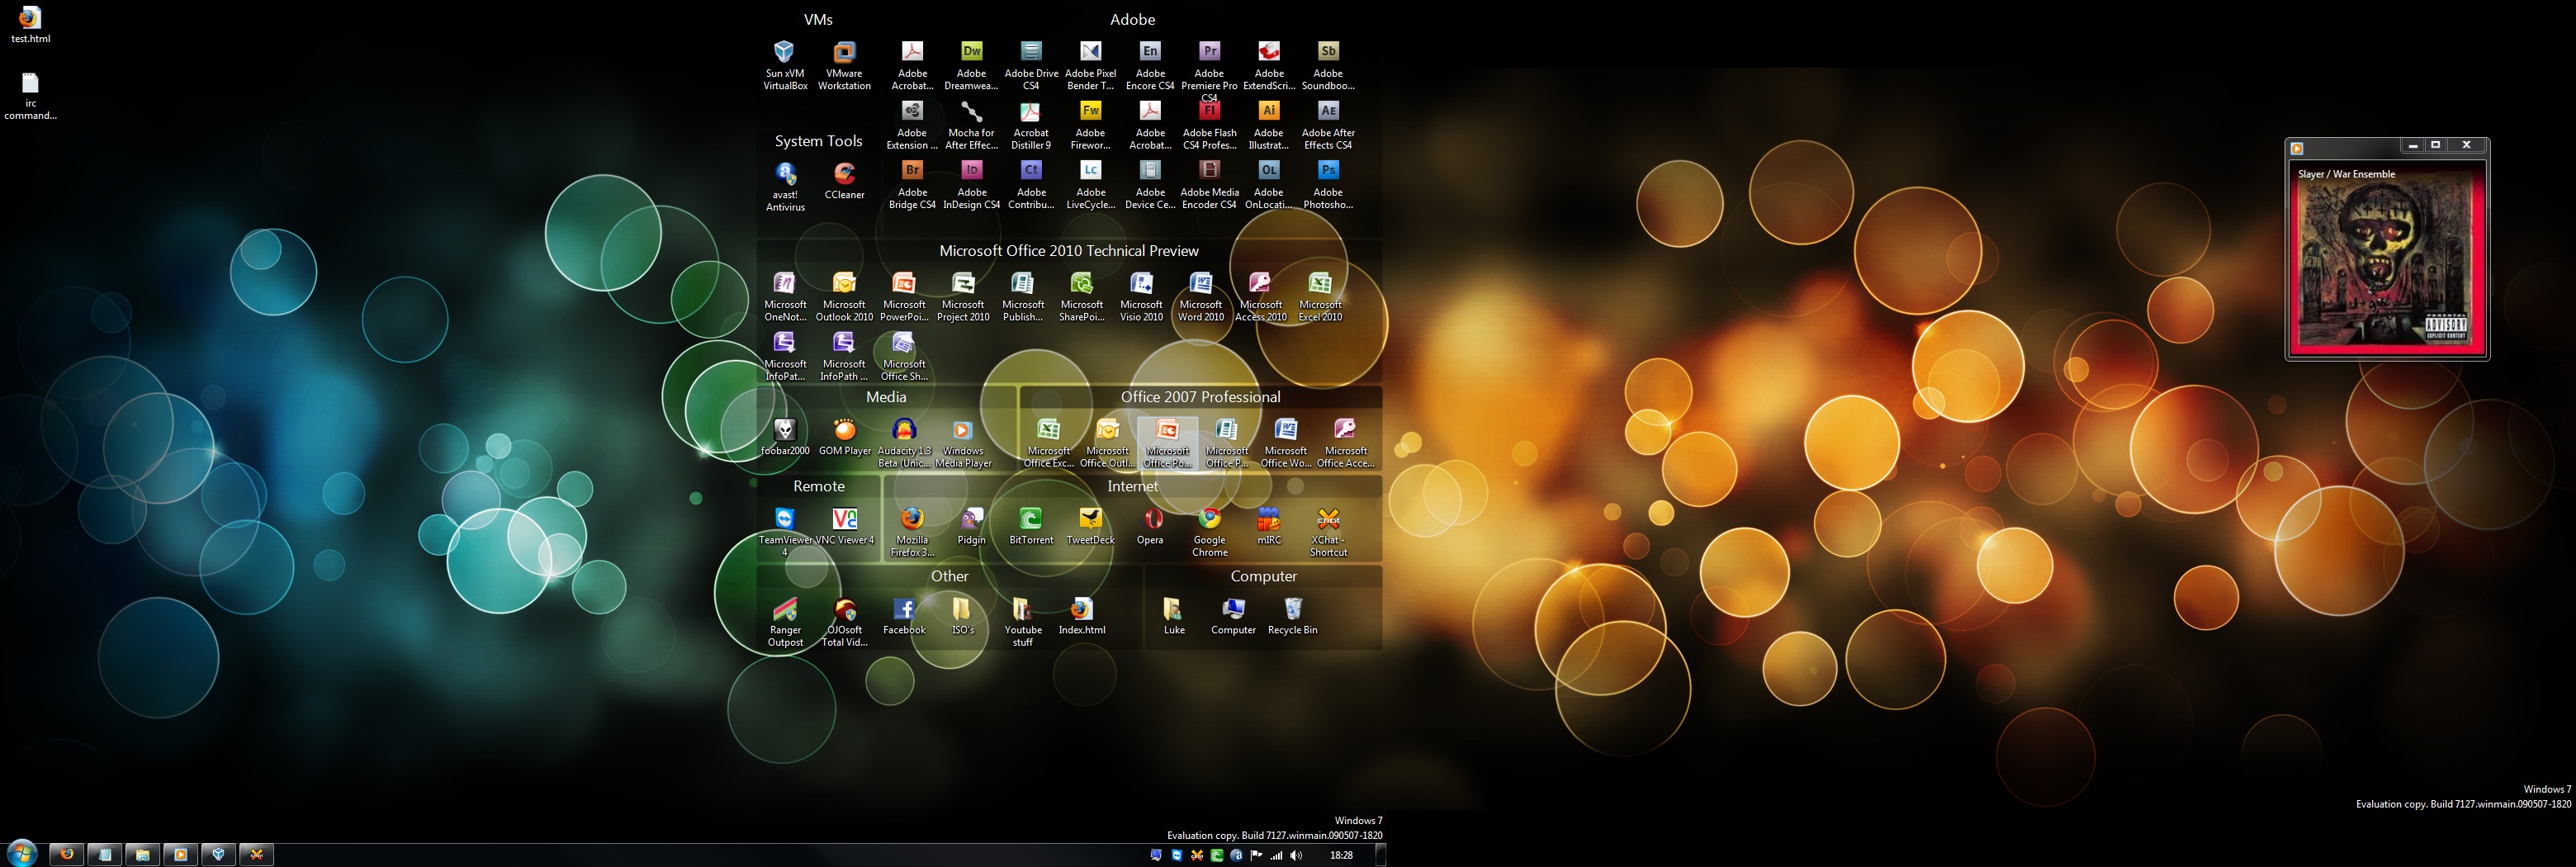The height and width of the screenshot is (867, 2576).
Task: Open the Windows Start menu orb
Action: (21, 853)
